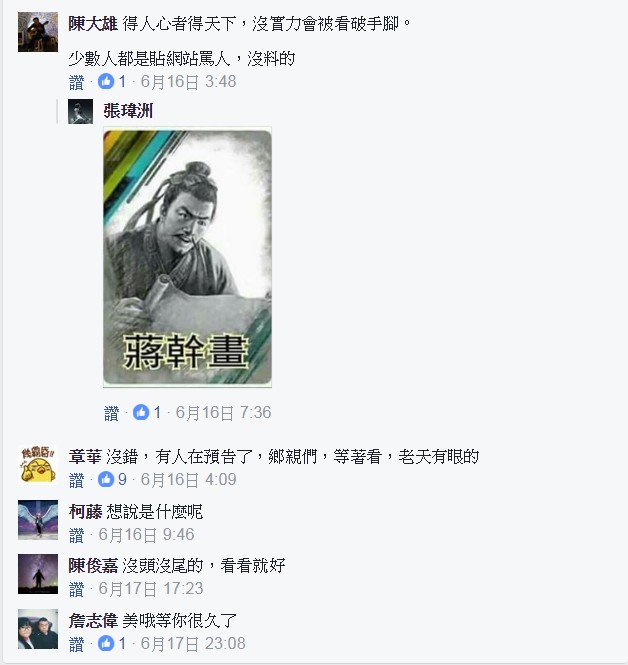Click 柯藤's angel wings avatar
Image resolution: width=628 pixels, height=665 pixels.
38,520
